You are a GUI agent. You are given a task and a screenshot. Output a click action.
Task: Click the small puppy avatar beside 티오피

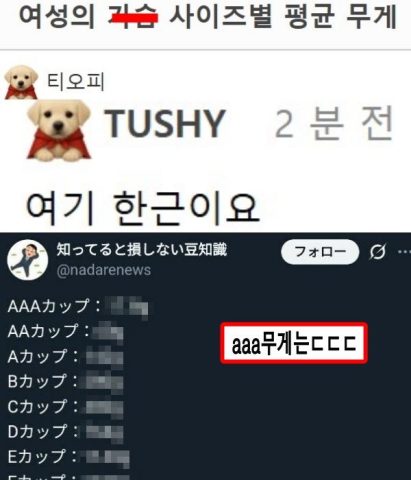(x=21, y=82)
